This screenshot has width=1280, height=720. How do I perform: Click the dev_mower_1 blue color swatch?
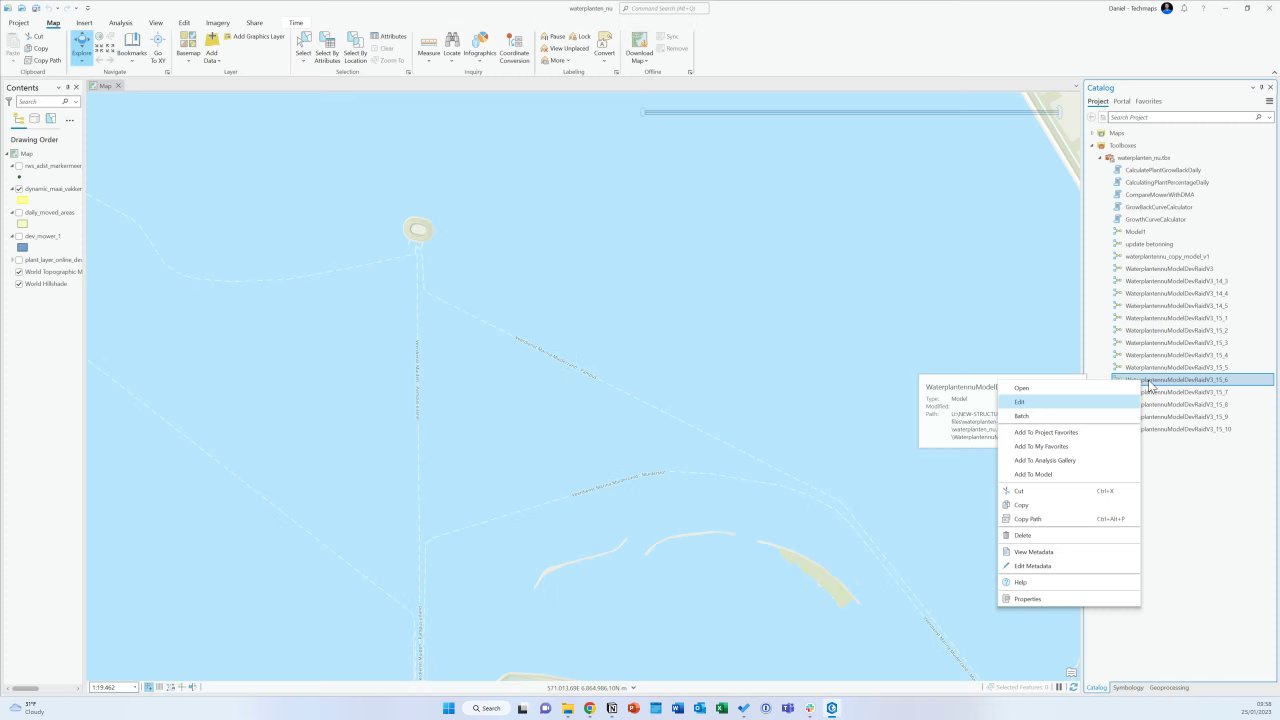(22, 247)
